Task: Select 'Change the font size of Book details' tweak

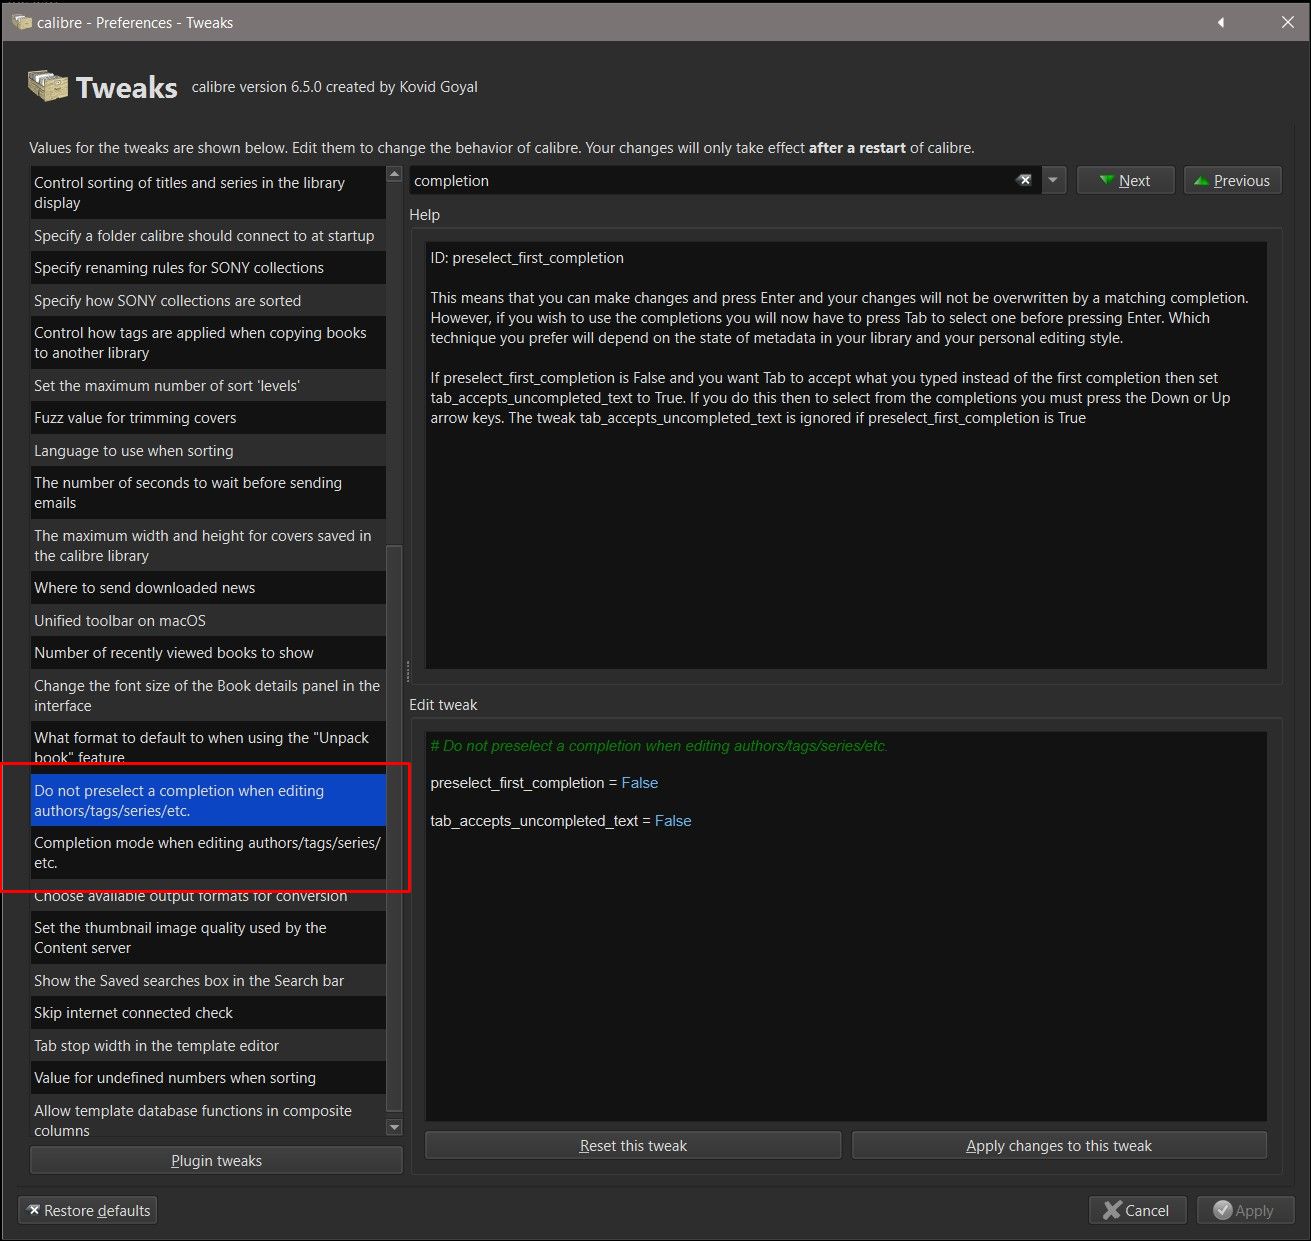Action: click(x=208, y=696)
